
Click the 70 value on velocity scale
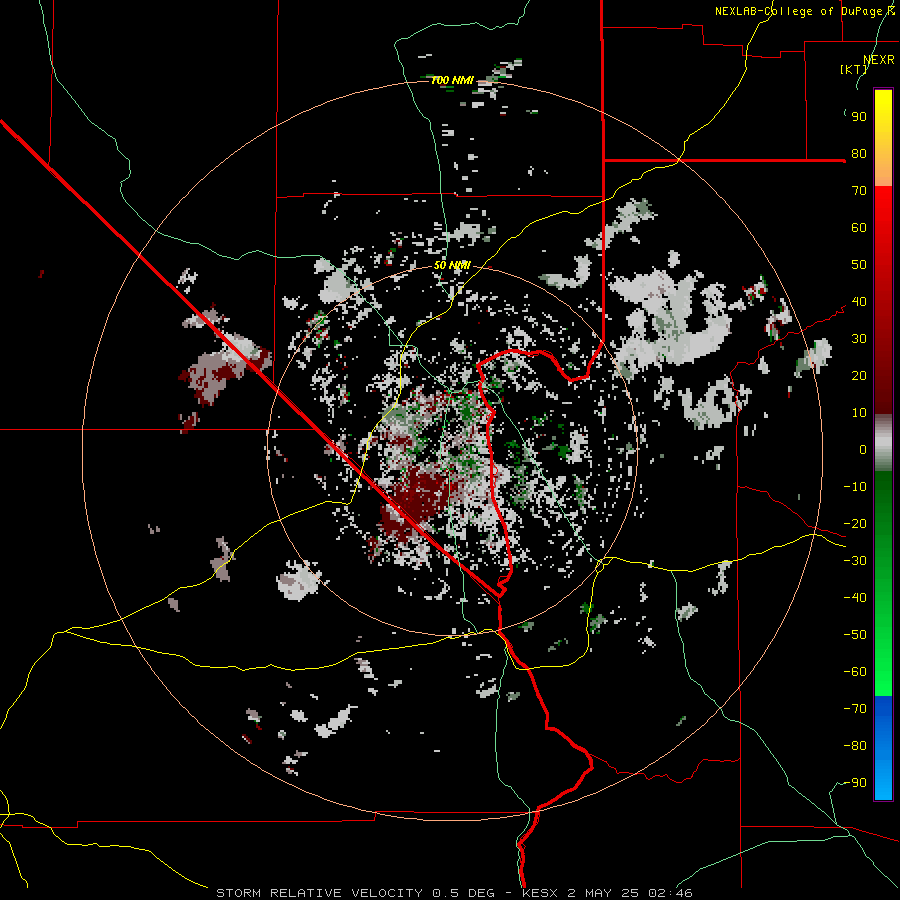tap(859, 191)
